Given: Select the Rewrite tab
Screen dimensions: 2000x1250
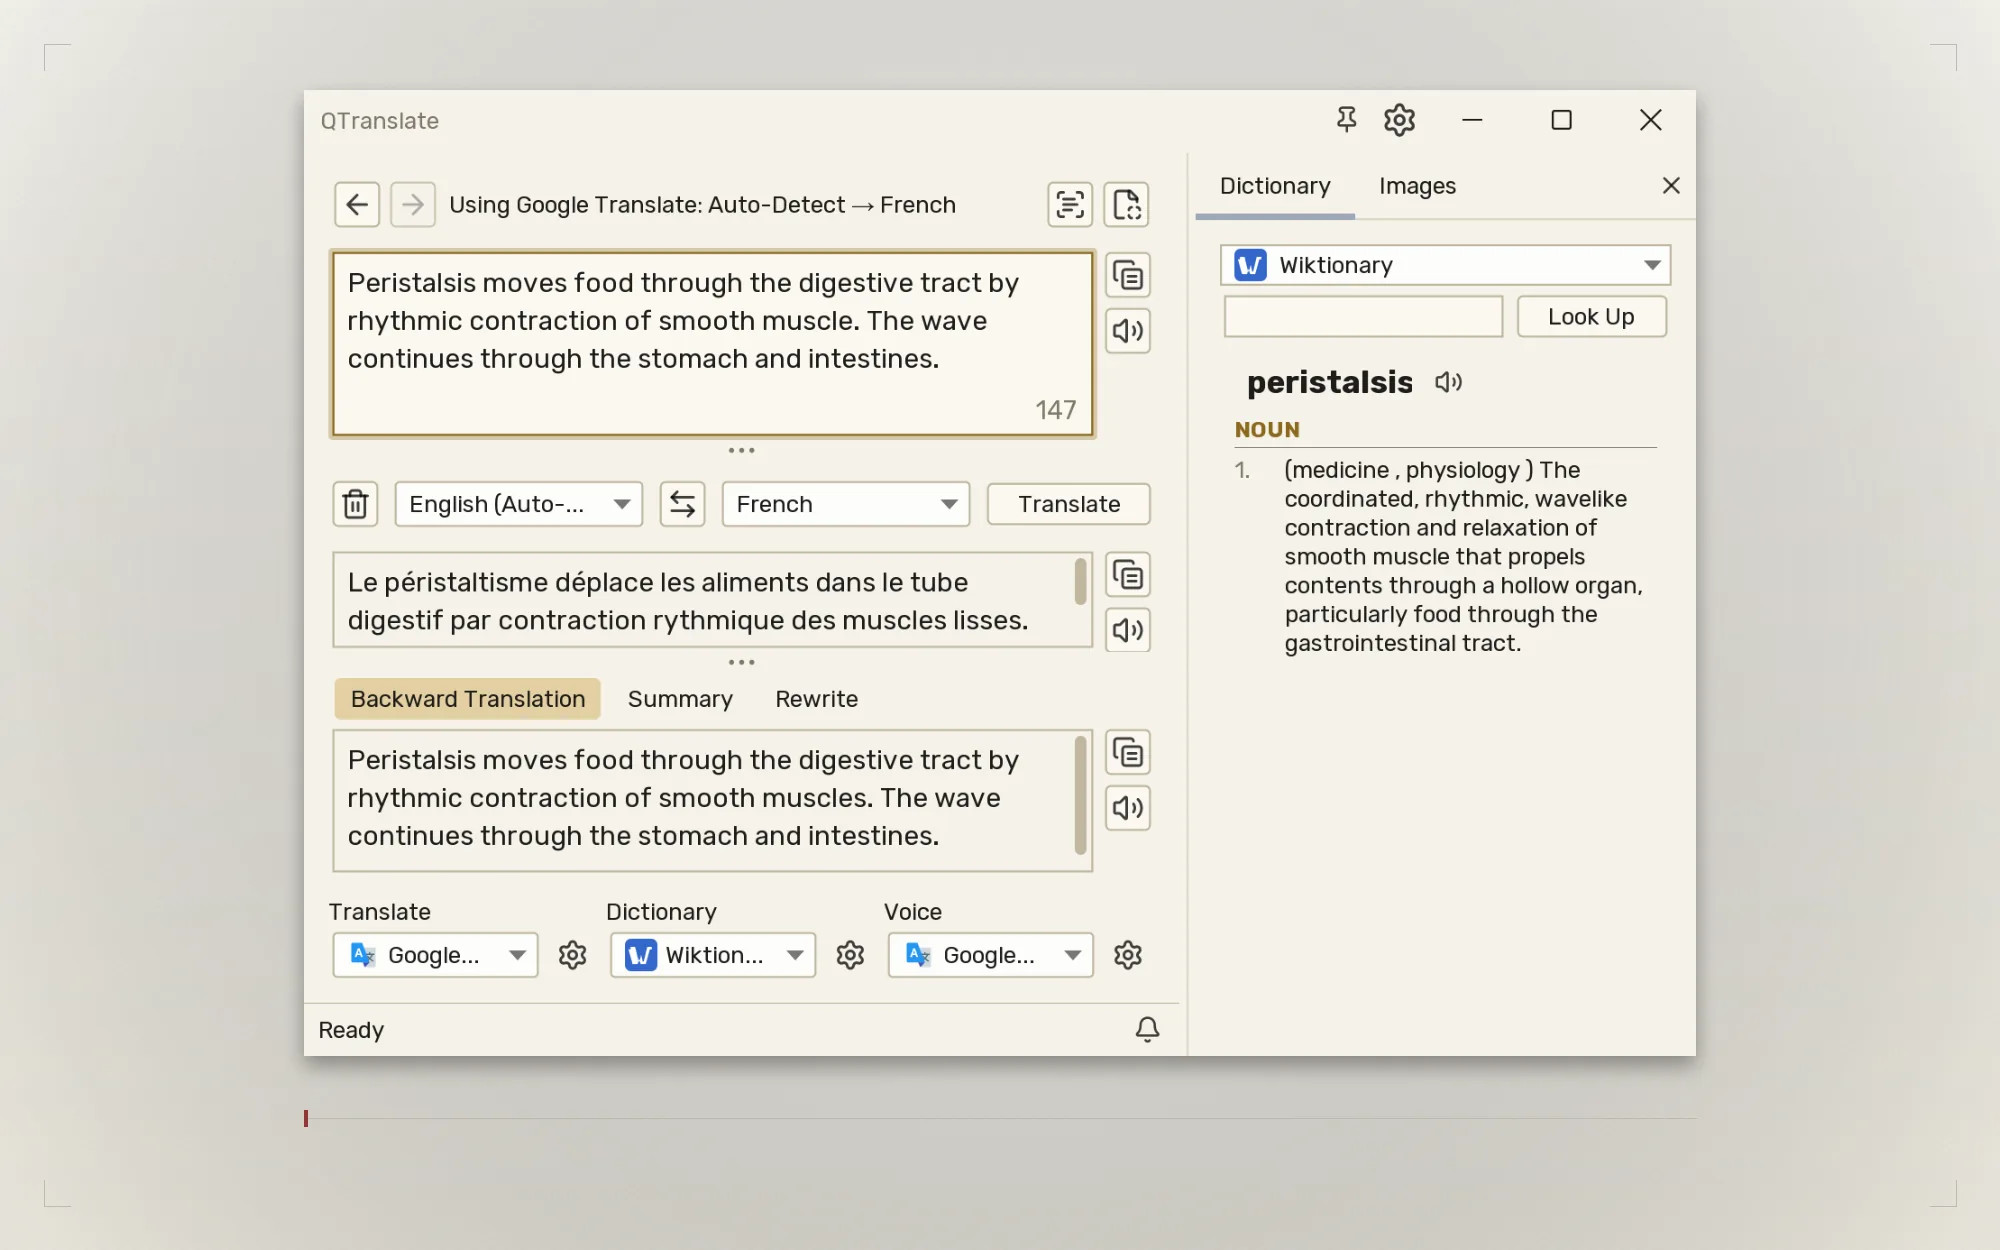Looking at the screenshot, I should (x=816, y=699).
